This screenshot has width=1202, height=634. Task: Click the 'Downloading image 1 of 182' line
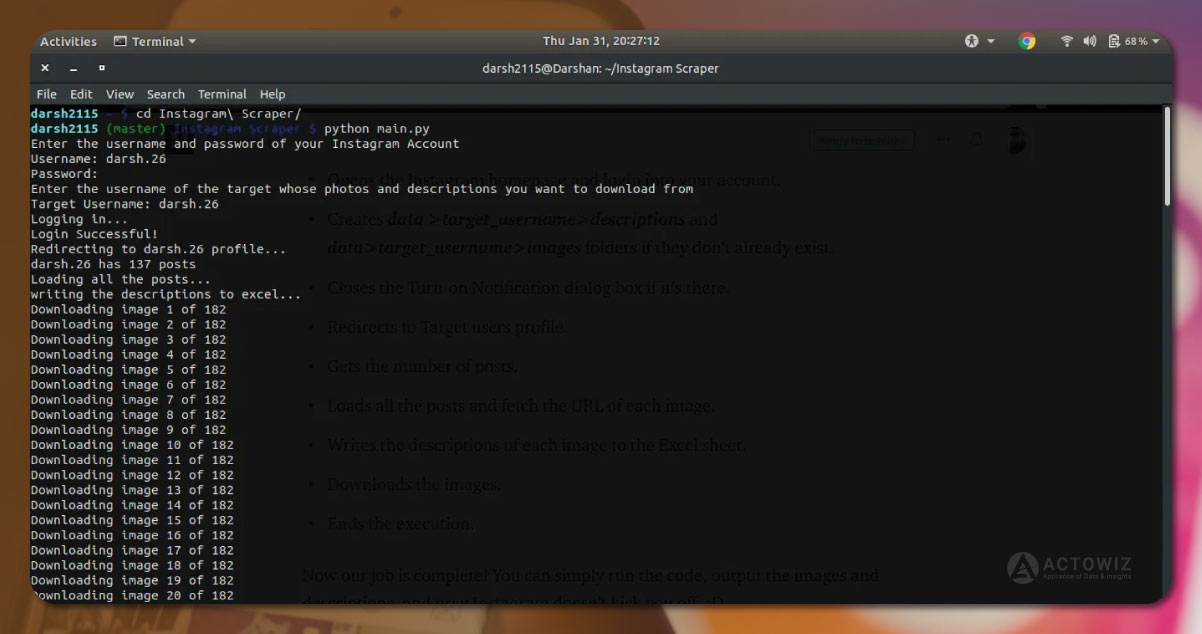point(128,309)
